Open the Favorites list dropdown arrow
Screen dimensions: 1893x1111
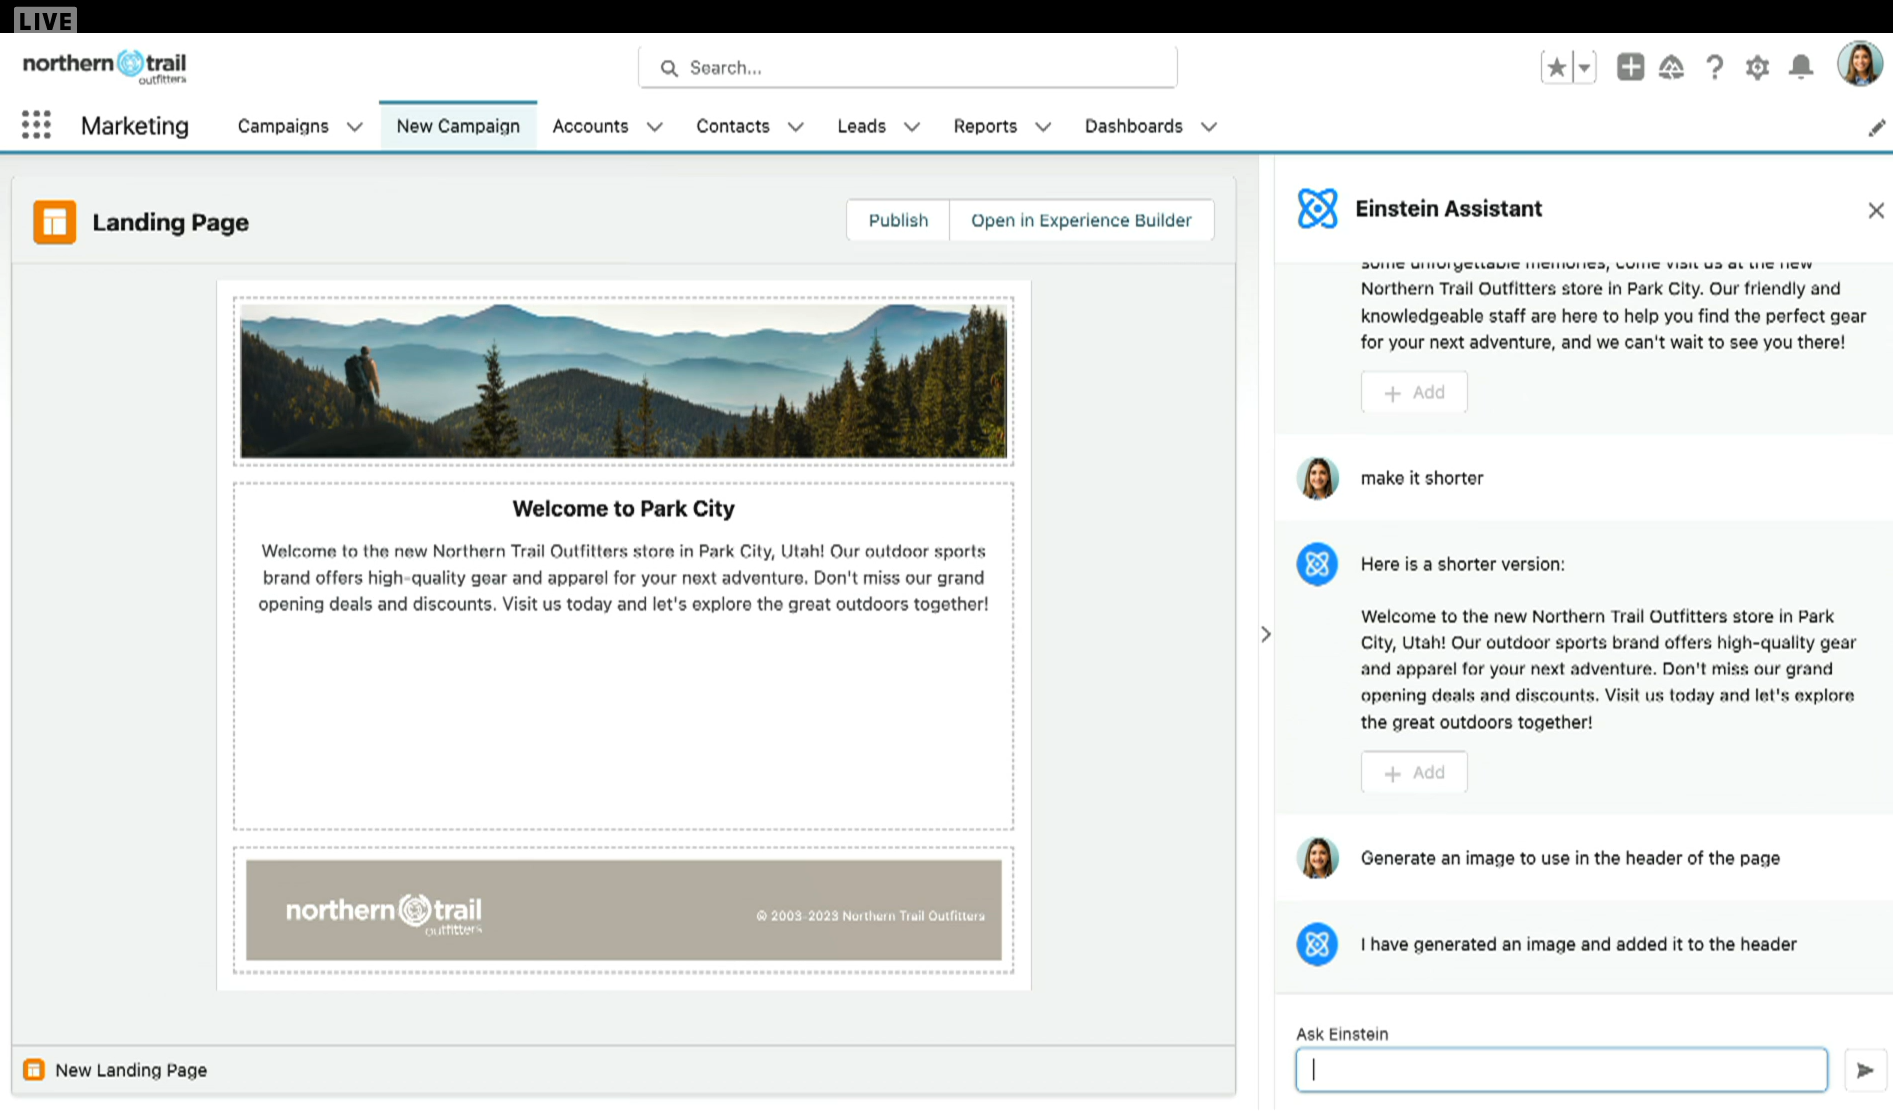[x=1584, y=67]
